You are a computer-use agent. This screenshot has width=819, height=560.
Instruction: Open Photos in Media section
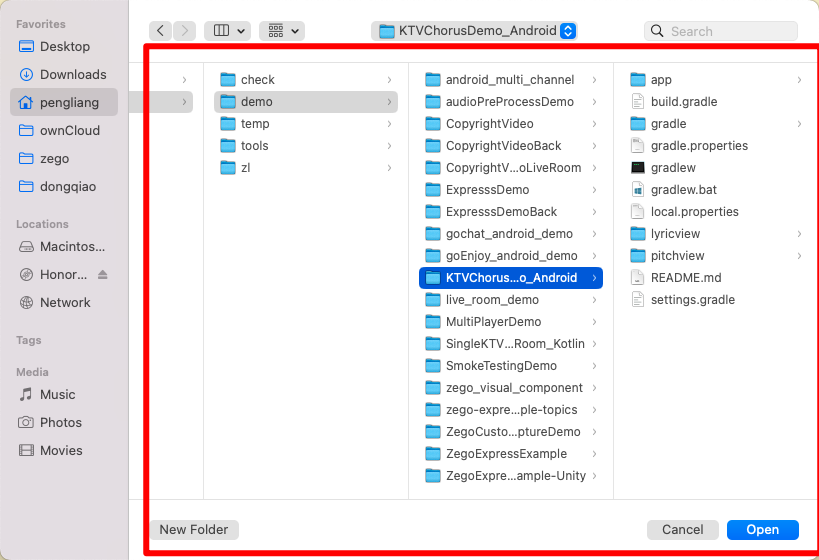[x=60, y=422]
